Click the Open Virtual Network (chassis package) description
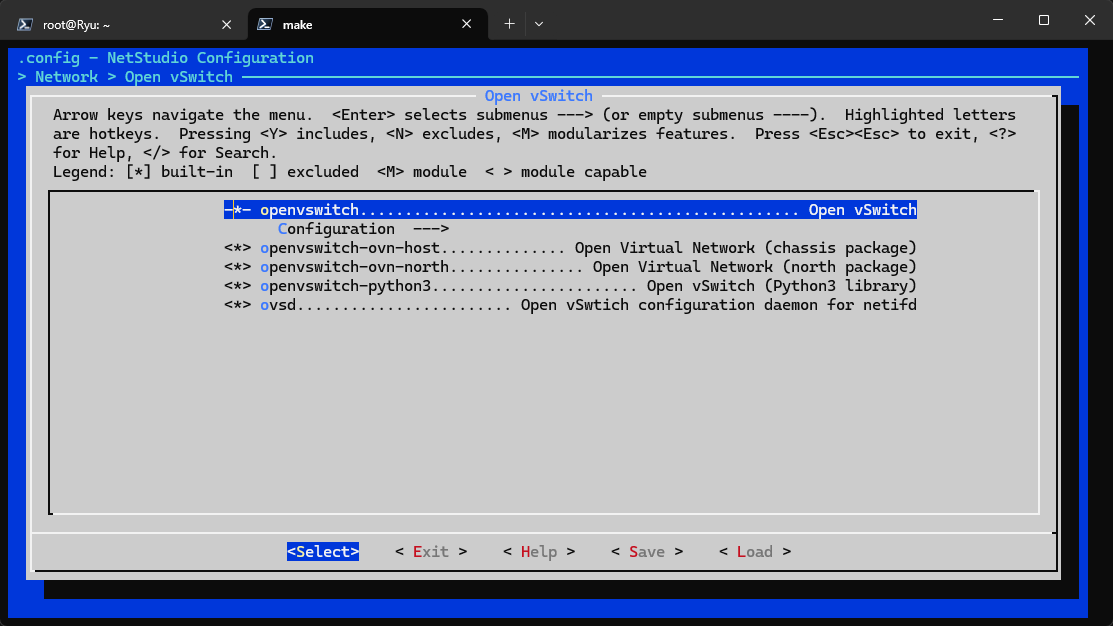Image resolution: width=1113 pixels, height=626 pixels. point(745,248)
